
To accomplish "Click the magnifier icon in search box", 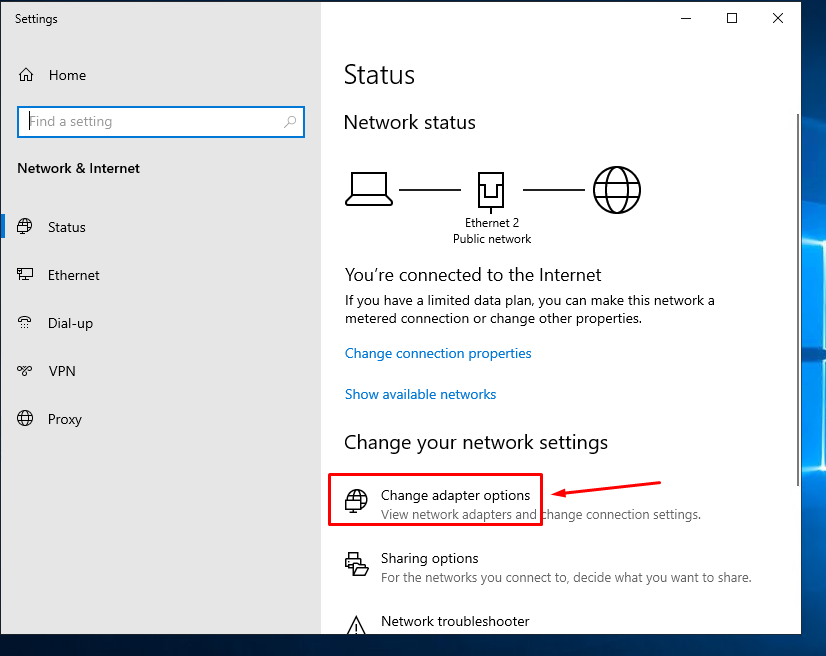I will [290, 122].
